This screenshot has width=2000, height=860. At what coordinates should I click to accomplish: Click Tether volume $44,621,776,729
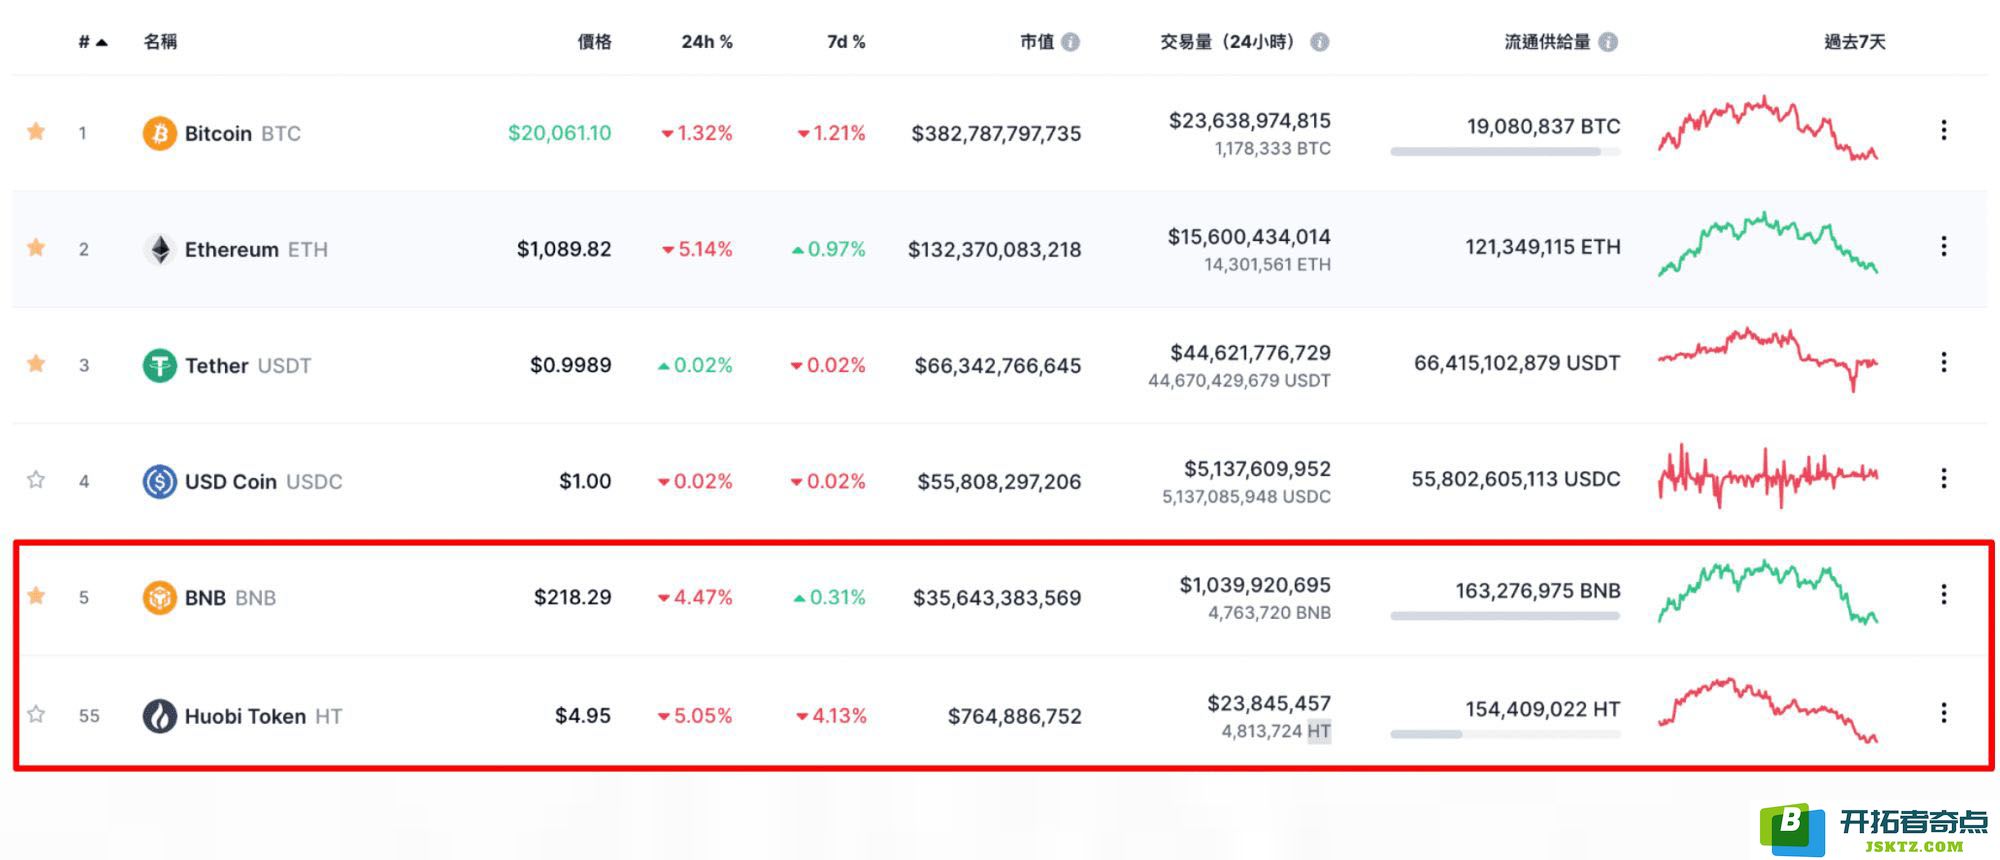[x=1250, y=353]
